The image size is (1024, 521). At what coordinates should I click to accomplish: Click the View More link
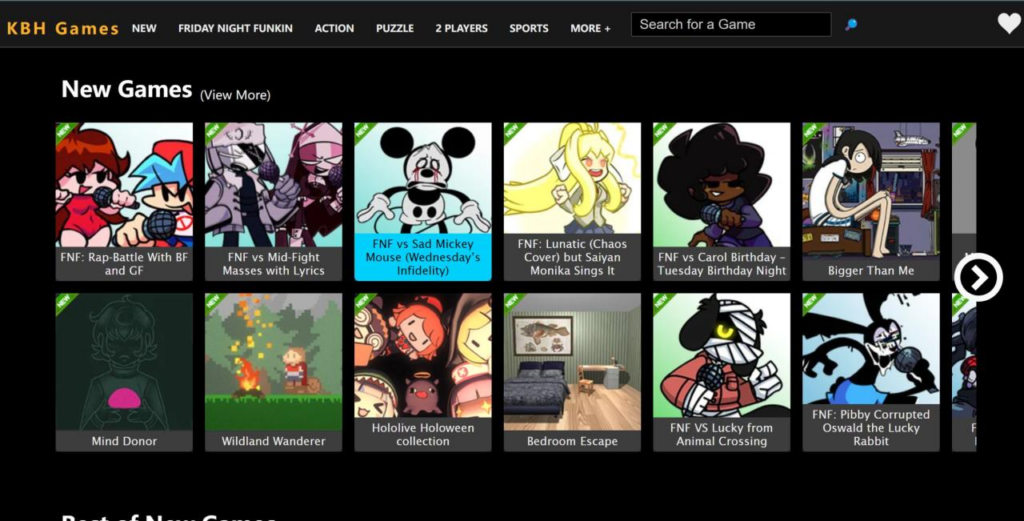[x=235, y=95]
